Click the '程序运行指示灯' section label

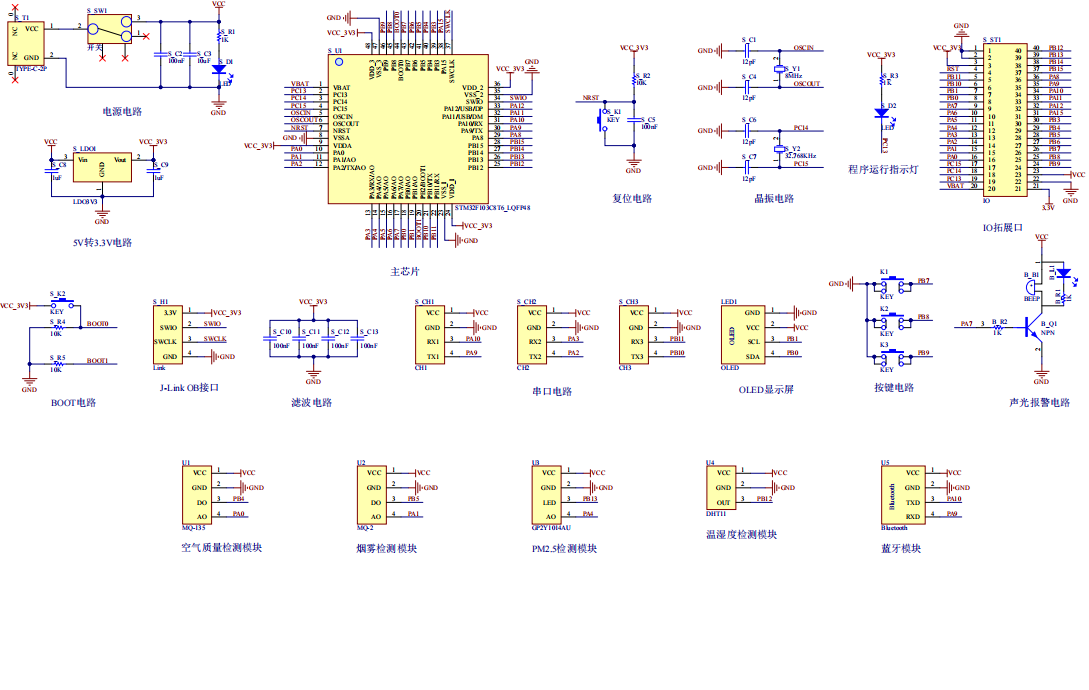pyautogui.click(x=883, y=170)
